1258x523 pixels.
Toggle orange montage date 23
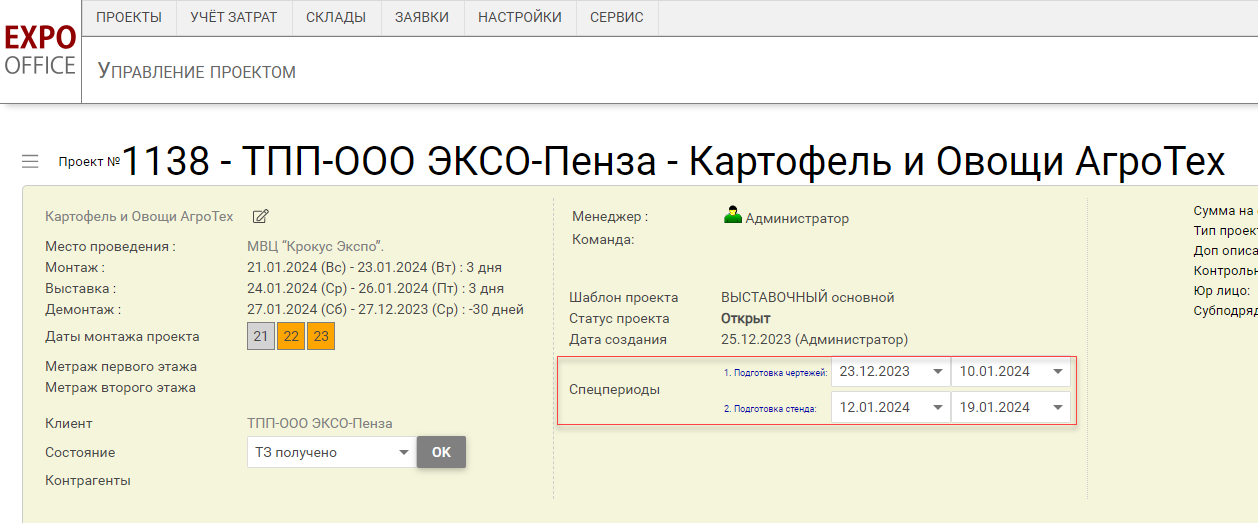(x=321, y=337)
